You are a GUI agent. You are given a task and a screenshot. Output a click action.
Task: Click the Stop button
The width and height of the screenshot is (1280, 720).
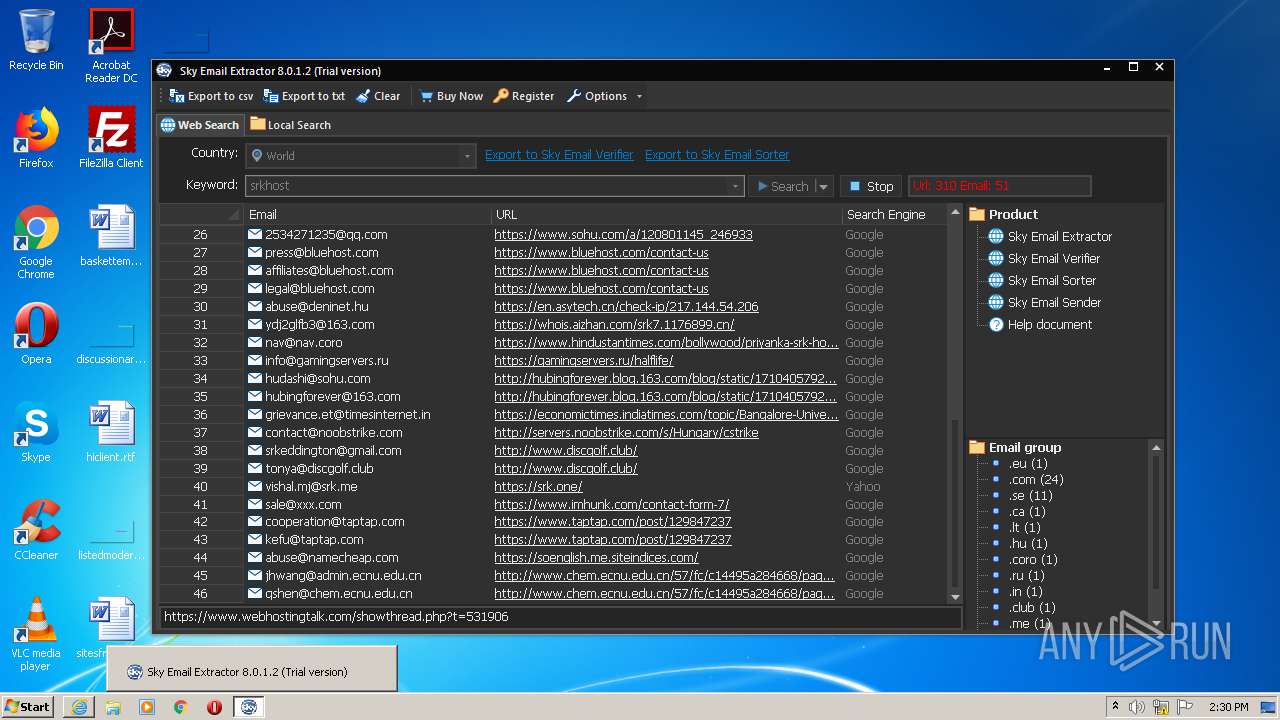click(871, 186)
